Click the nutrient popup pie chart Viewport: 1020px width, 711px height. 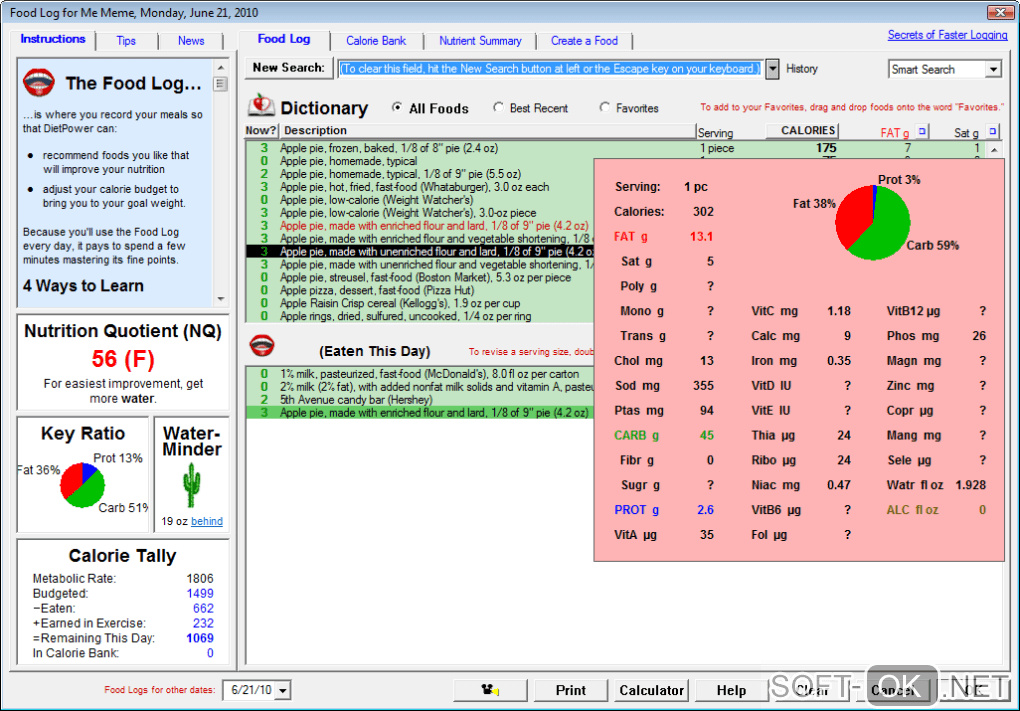[872, 222]
